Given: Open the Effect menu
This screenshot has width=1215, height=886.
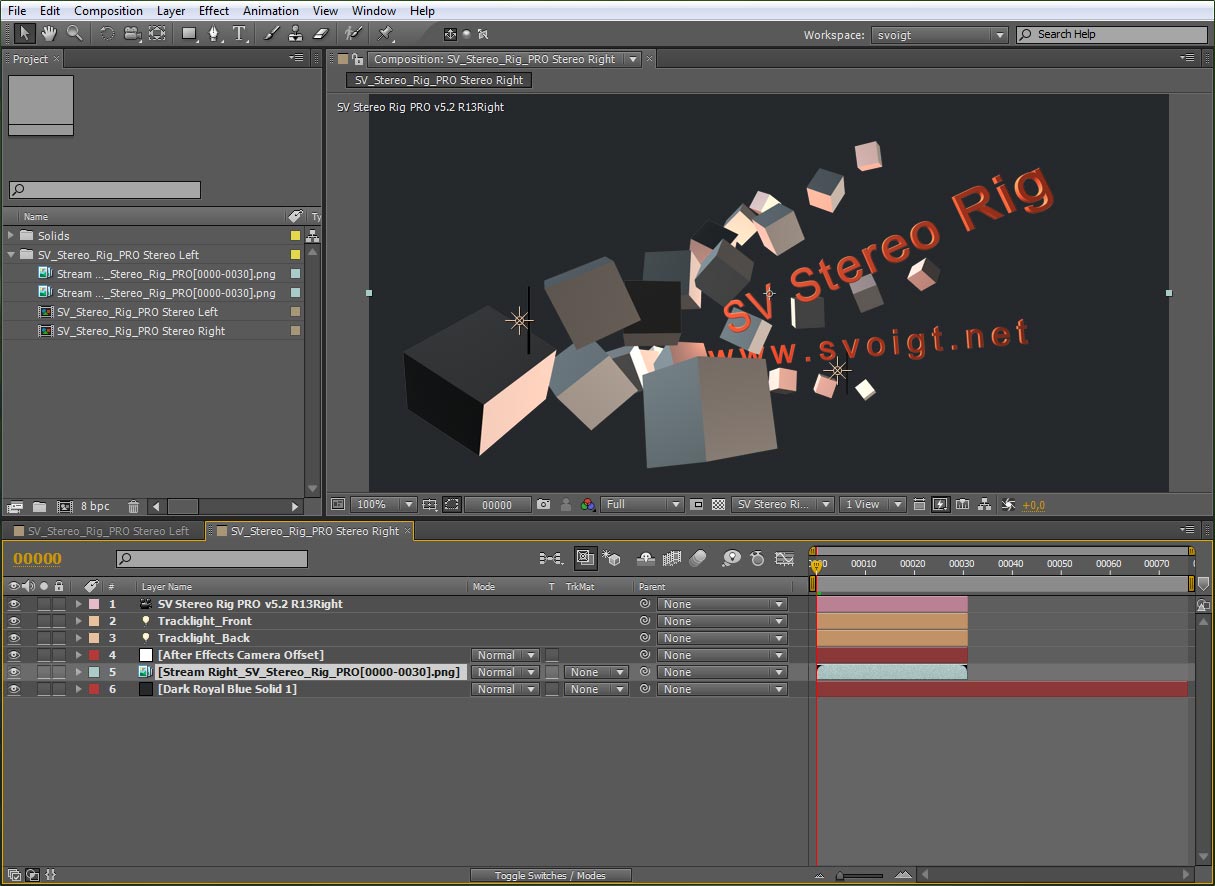Looking at the screenshot, I should click(214, 11).
